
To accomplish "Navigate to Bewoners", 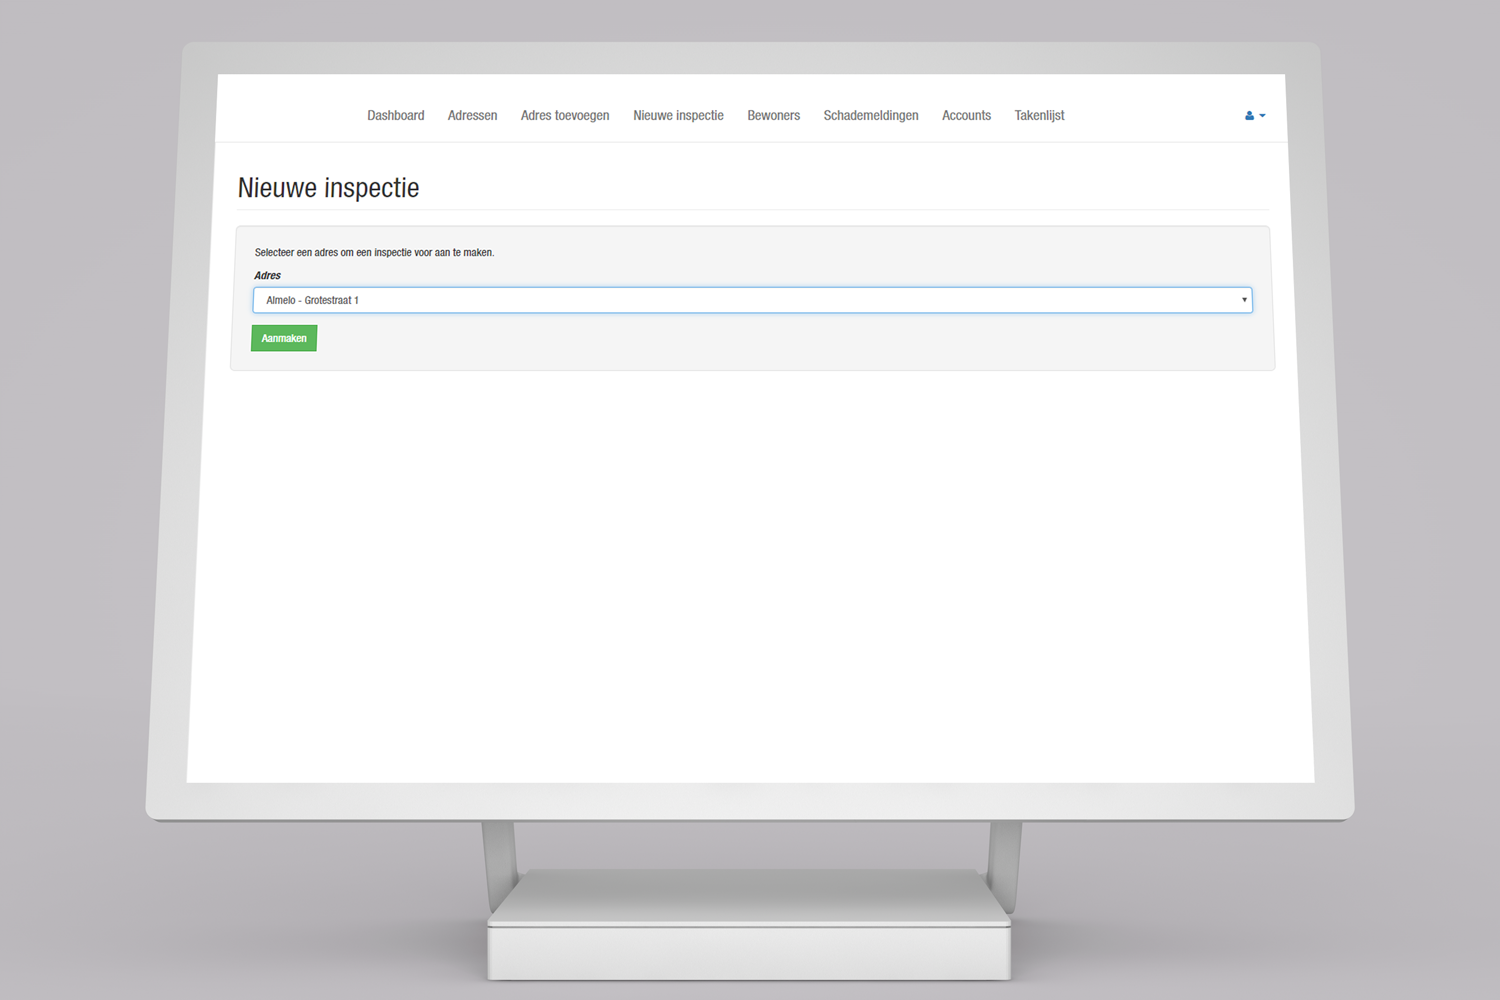I will point(773,116).
